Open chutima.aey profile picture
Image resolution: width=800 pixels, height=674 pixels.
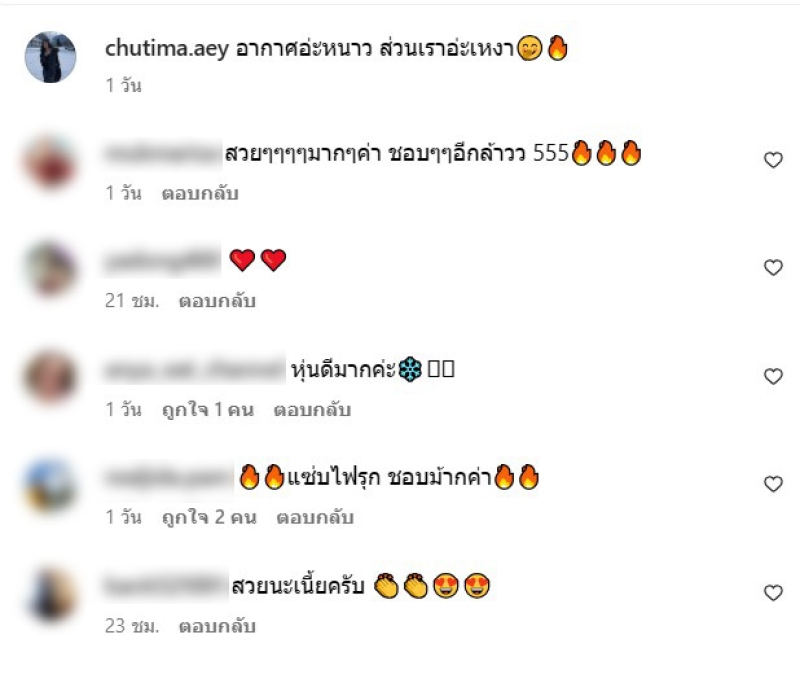click(x=51, y=57)
